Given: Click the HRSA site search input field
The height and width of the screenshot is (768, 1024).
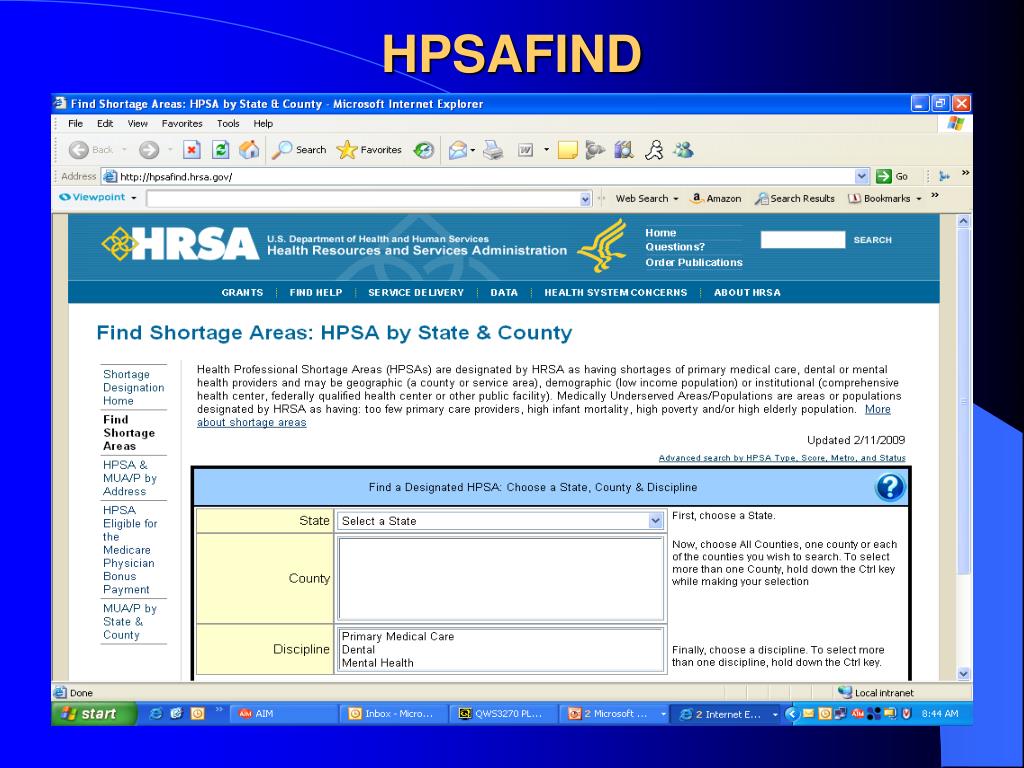Looking at the screenshot, I should pos(803,240).
